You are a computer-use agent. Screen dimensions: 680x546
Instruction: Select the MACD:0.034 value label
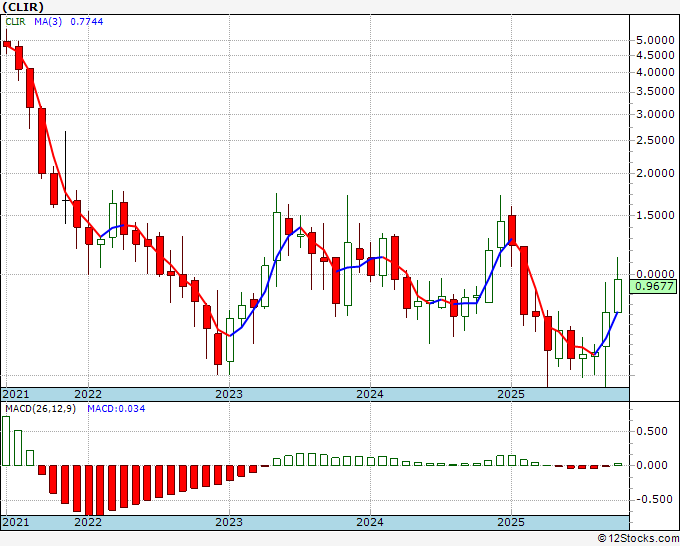click(x=116, y=409)
